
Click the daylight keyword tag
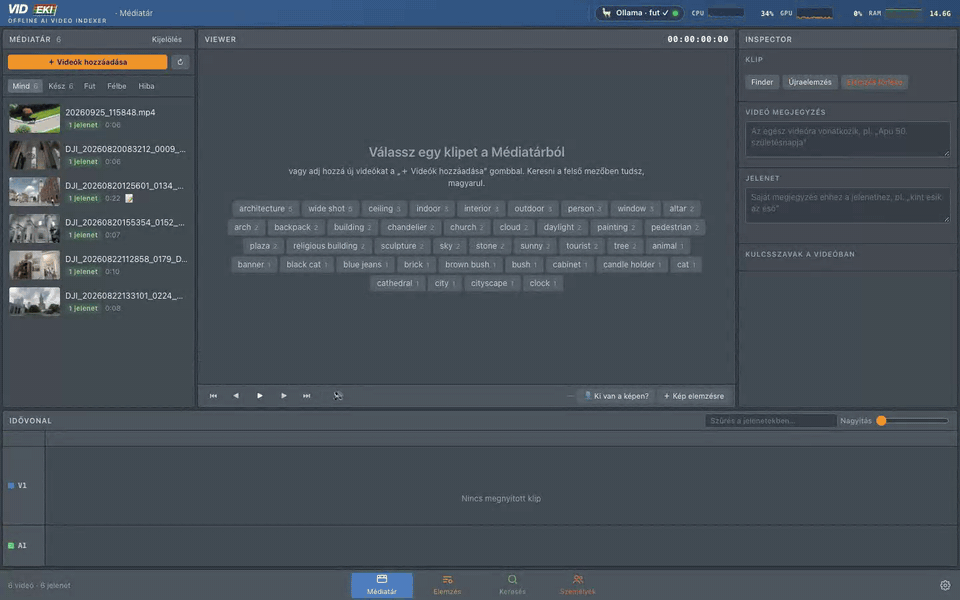(562, 227)
